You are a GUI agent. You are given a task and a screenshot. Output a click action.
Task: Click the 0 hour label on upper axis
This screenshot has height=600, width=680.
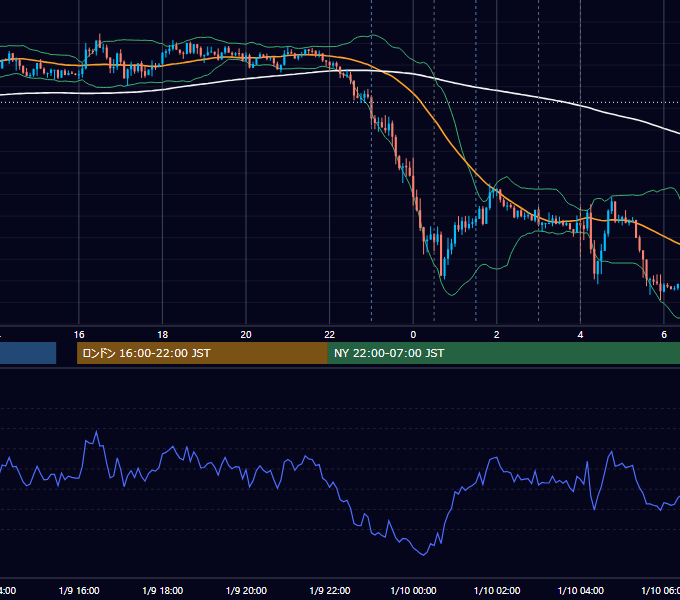pos(413,334)
